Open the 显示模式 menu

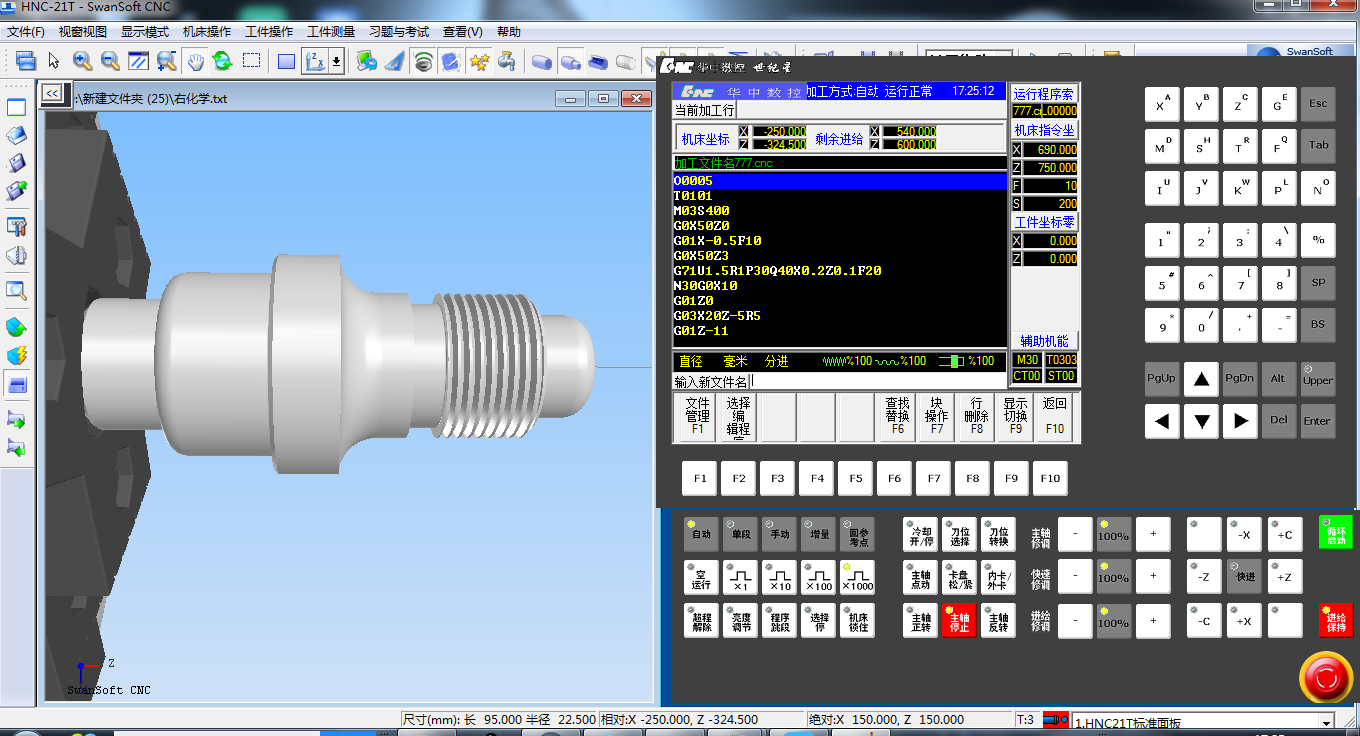click(x=145, y=32)
